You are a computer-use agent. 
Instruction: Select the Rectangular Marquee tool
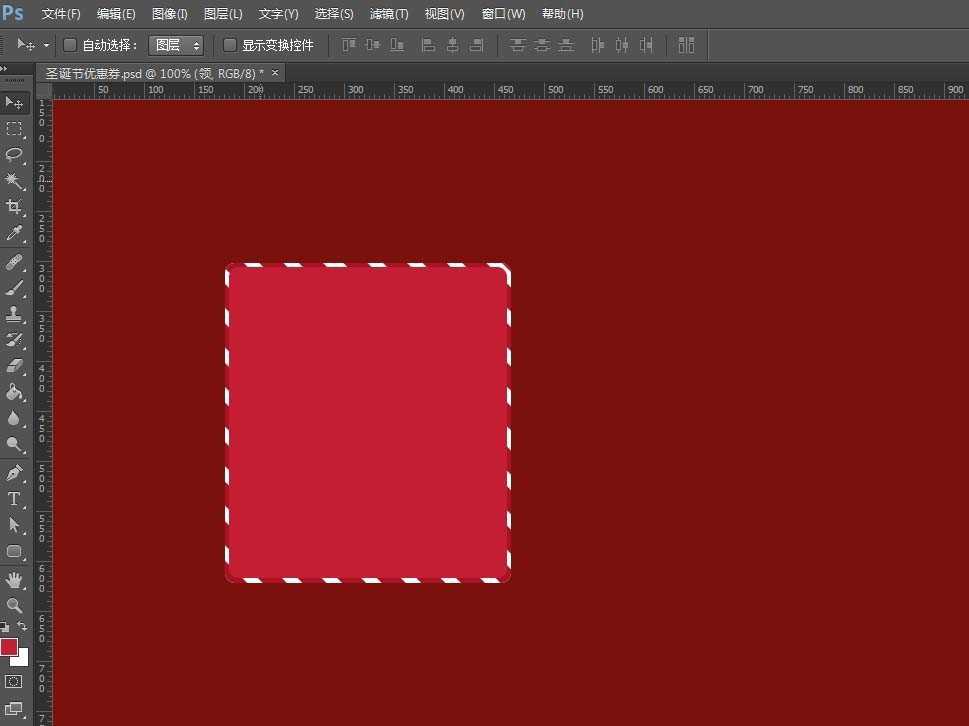14,129
